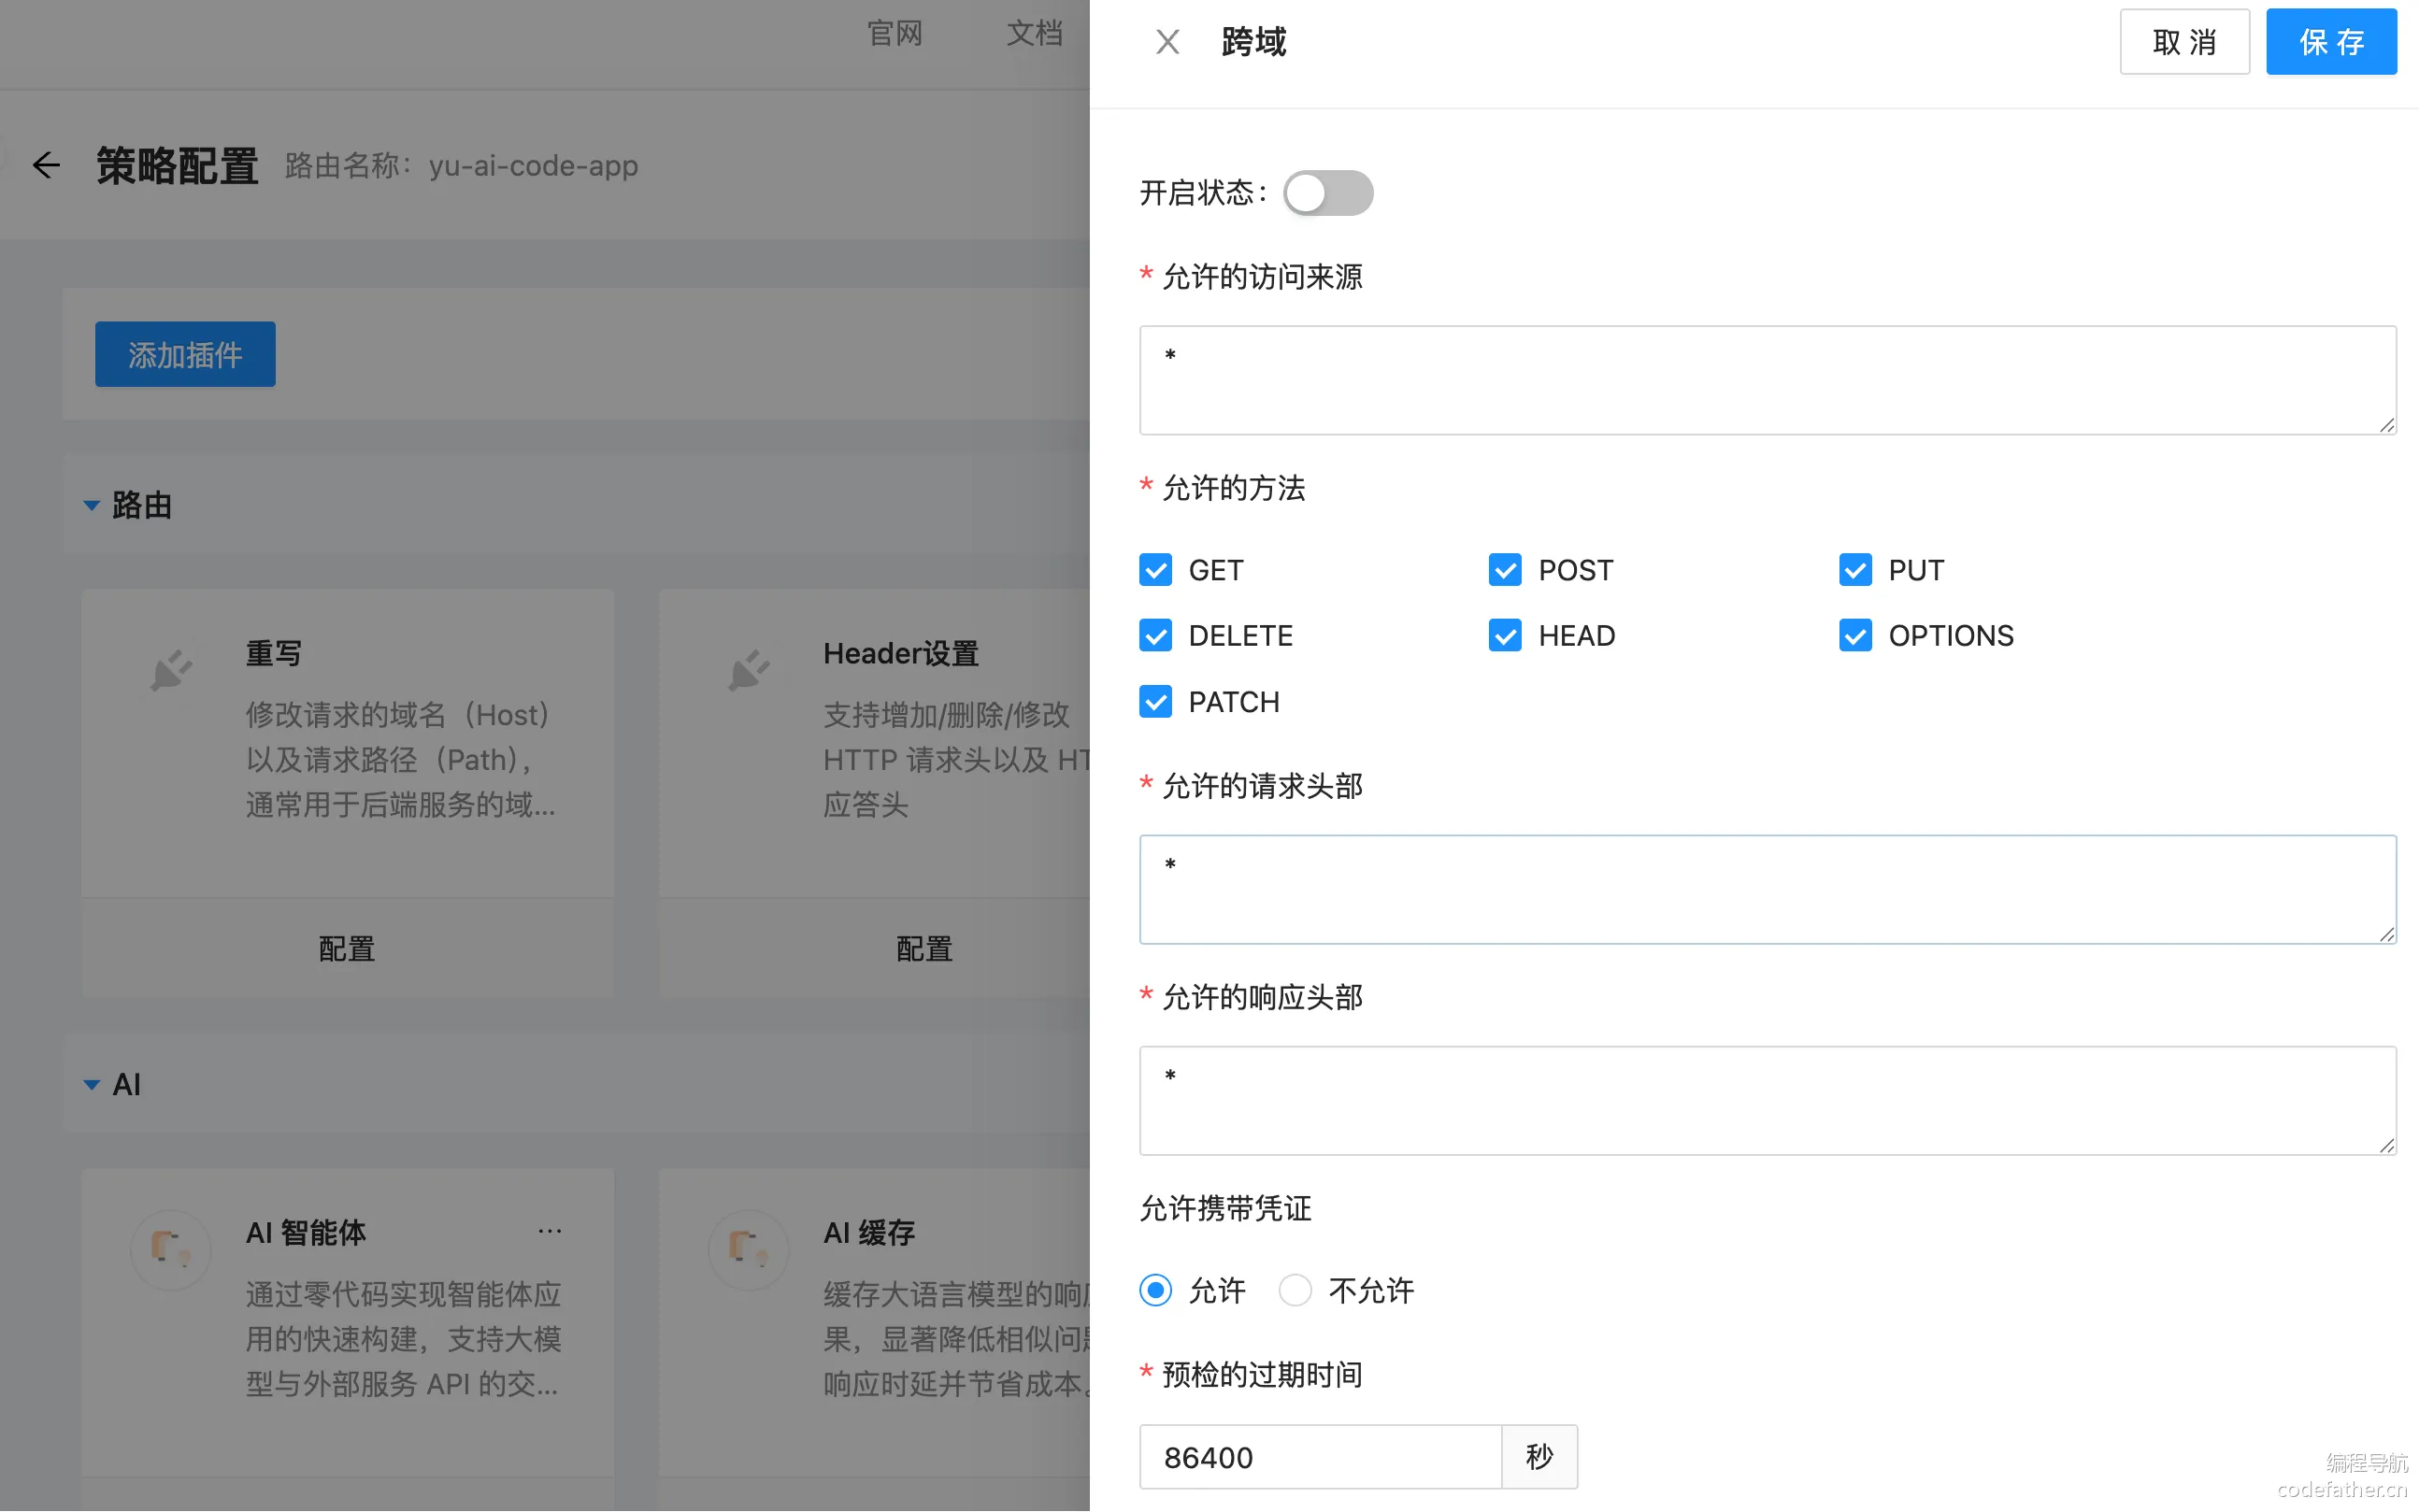Click the route name yu-ai-code-app

533,166
